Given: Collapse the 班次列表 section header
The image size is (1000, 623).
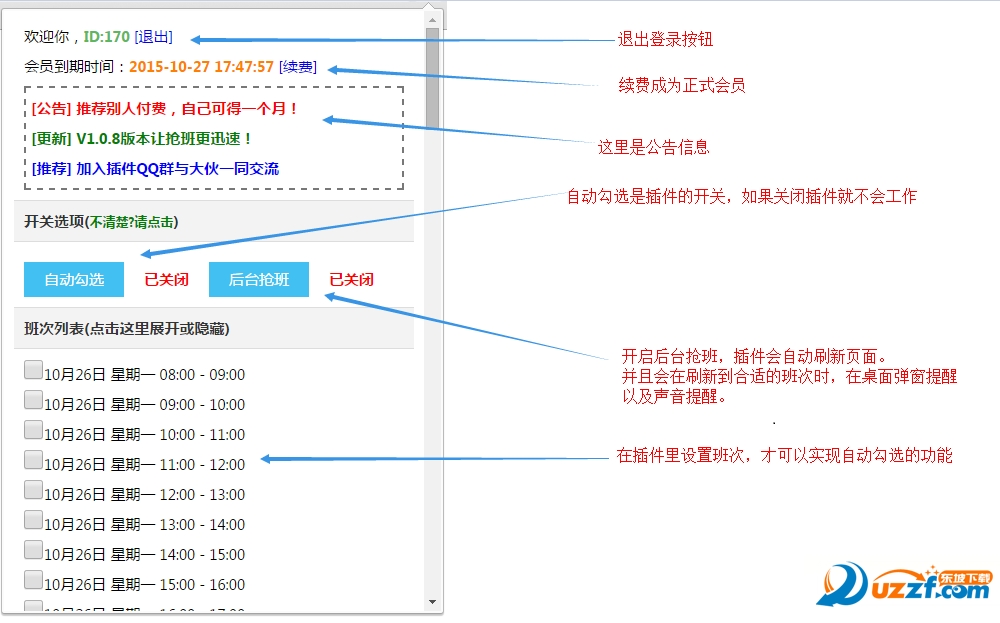Looking at the screenshot, I should pos(214,328).
